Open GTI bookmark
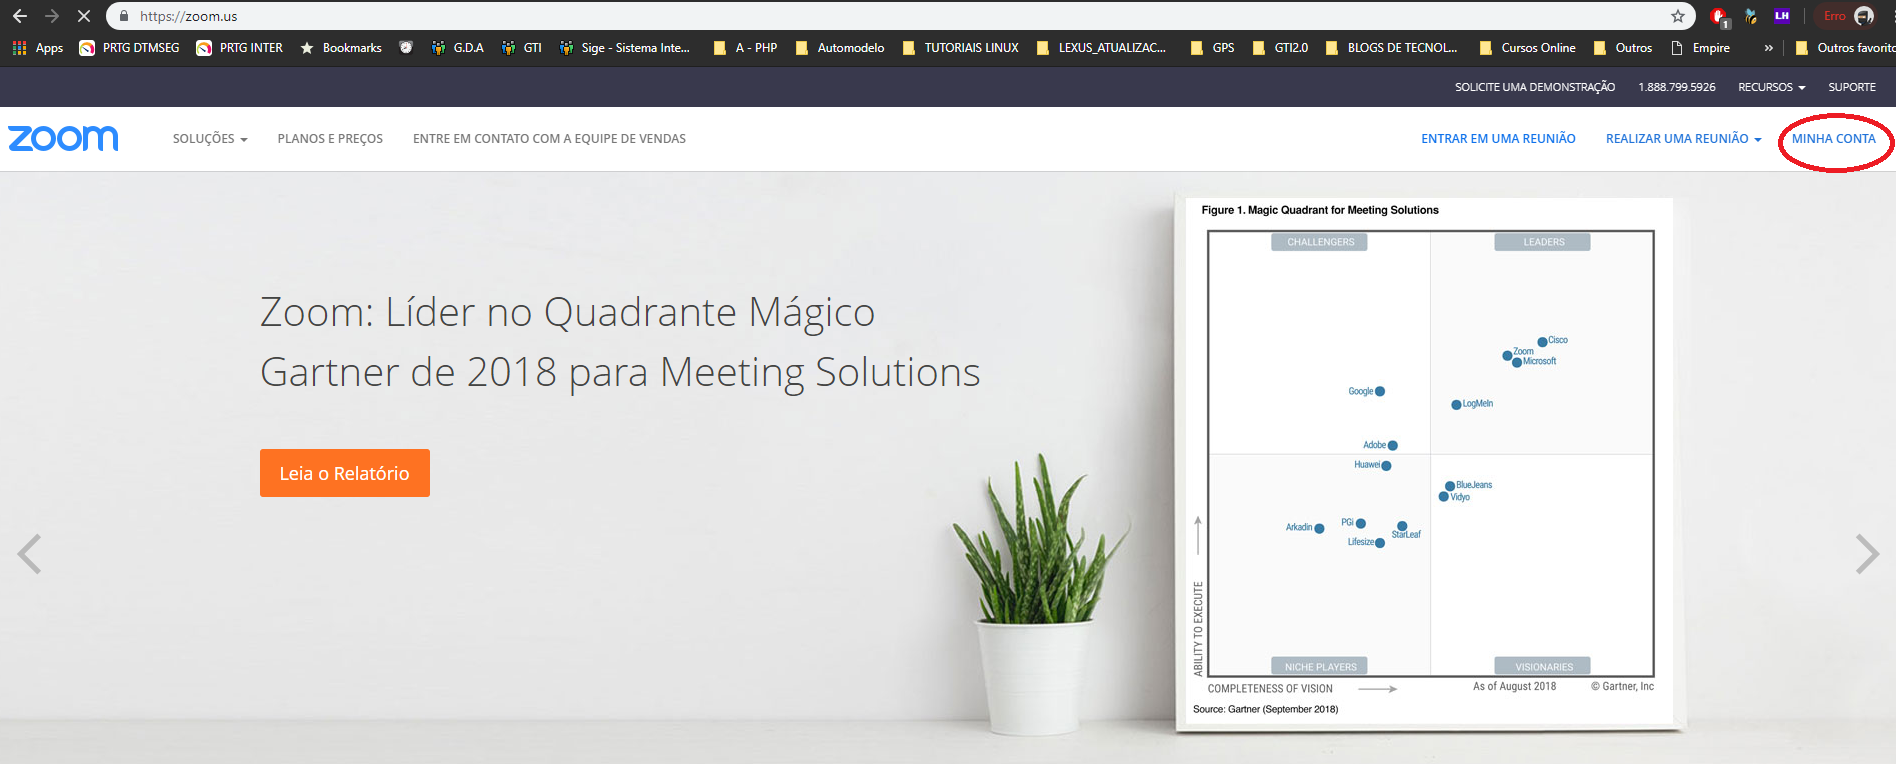 pyautogui.click(x=522, y=48)
